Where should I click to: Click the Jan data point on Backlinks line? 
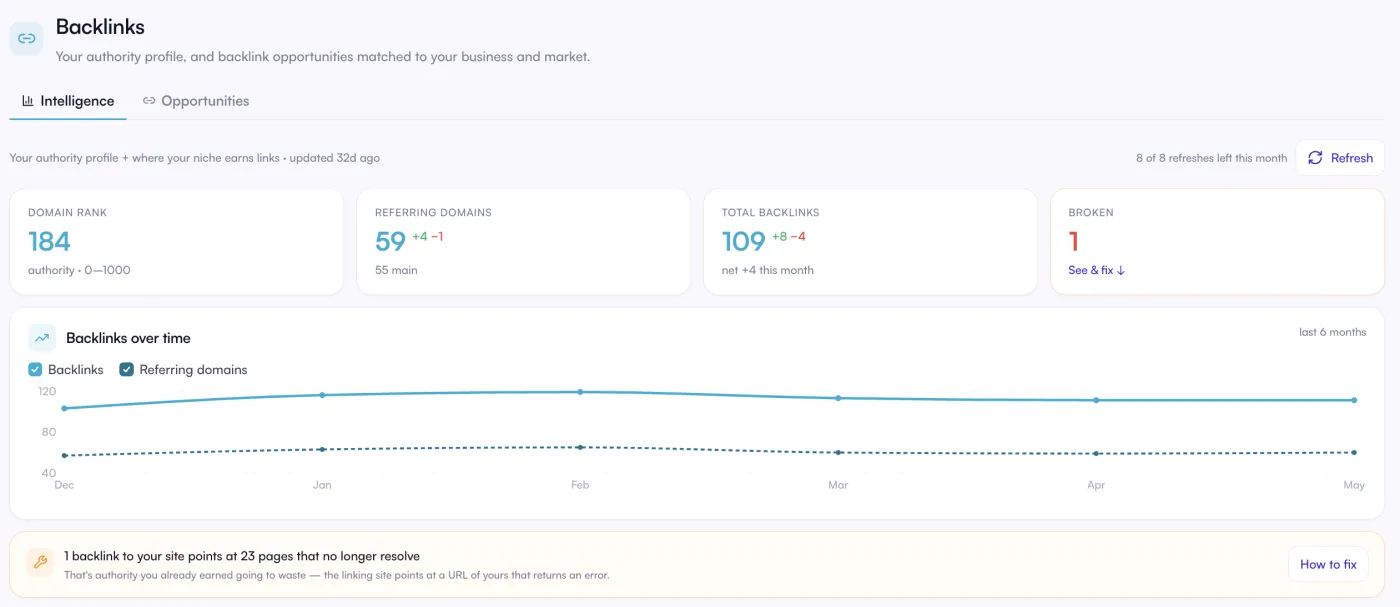click(322, 395)
